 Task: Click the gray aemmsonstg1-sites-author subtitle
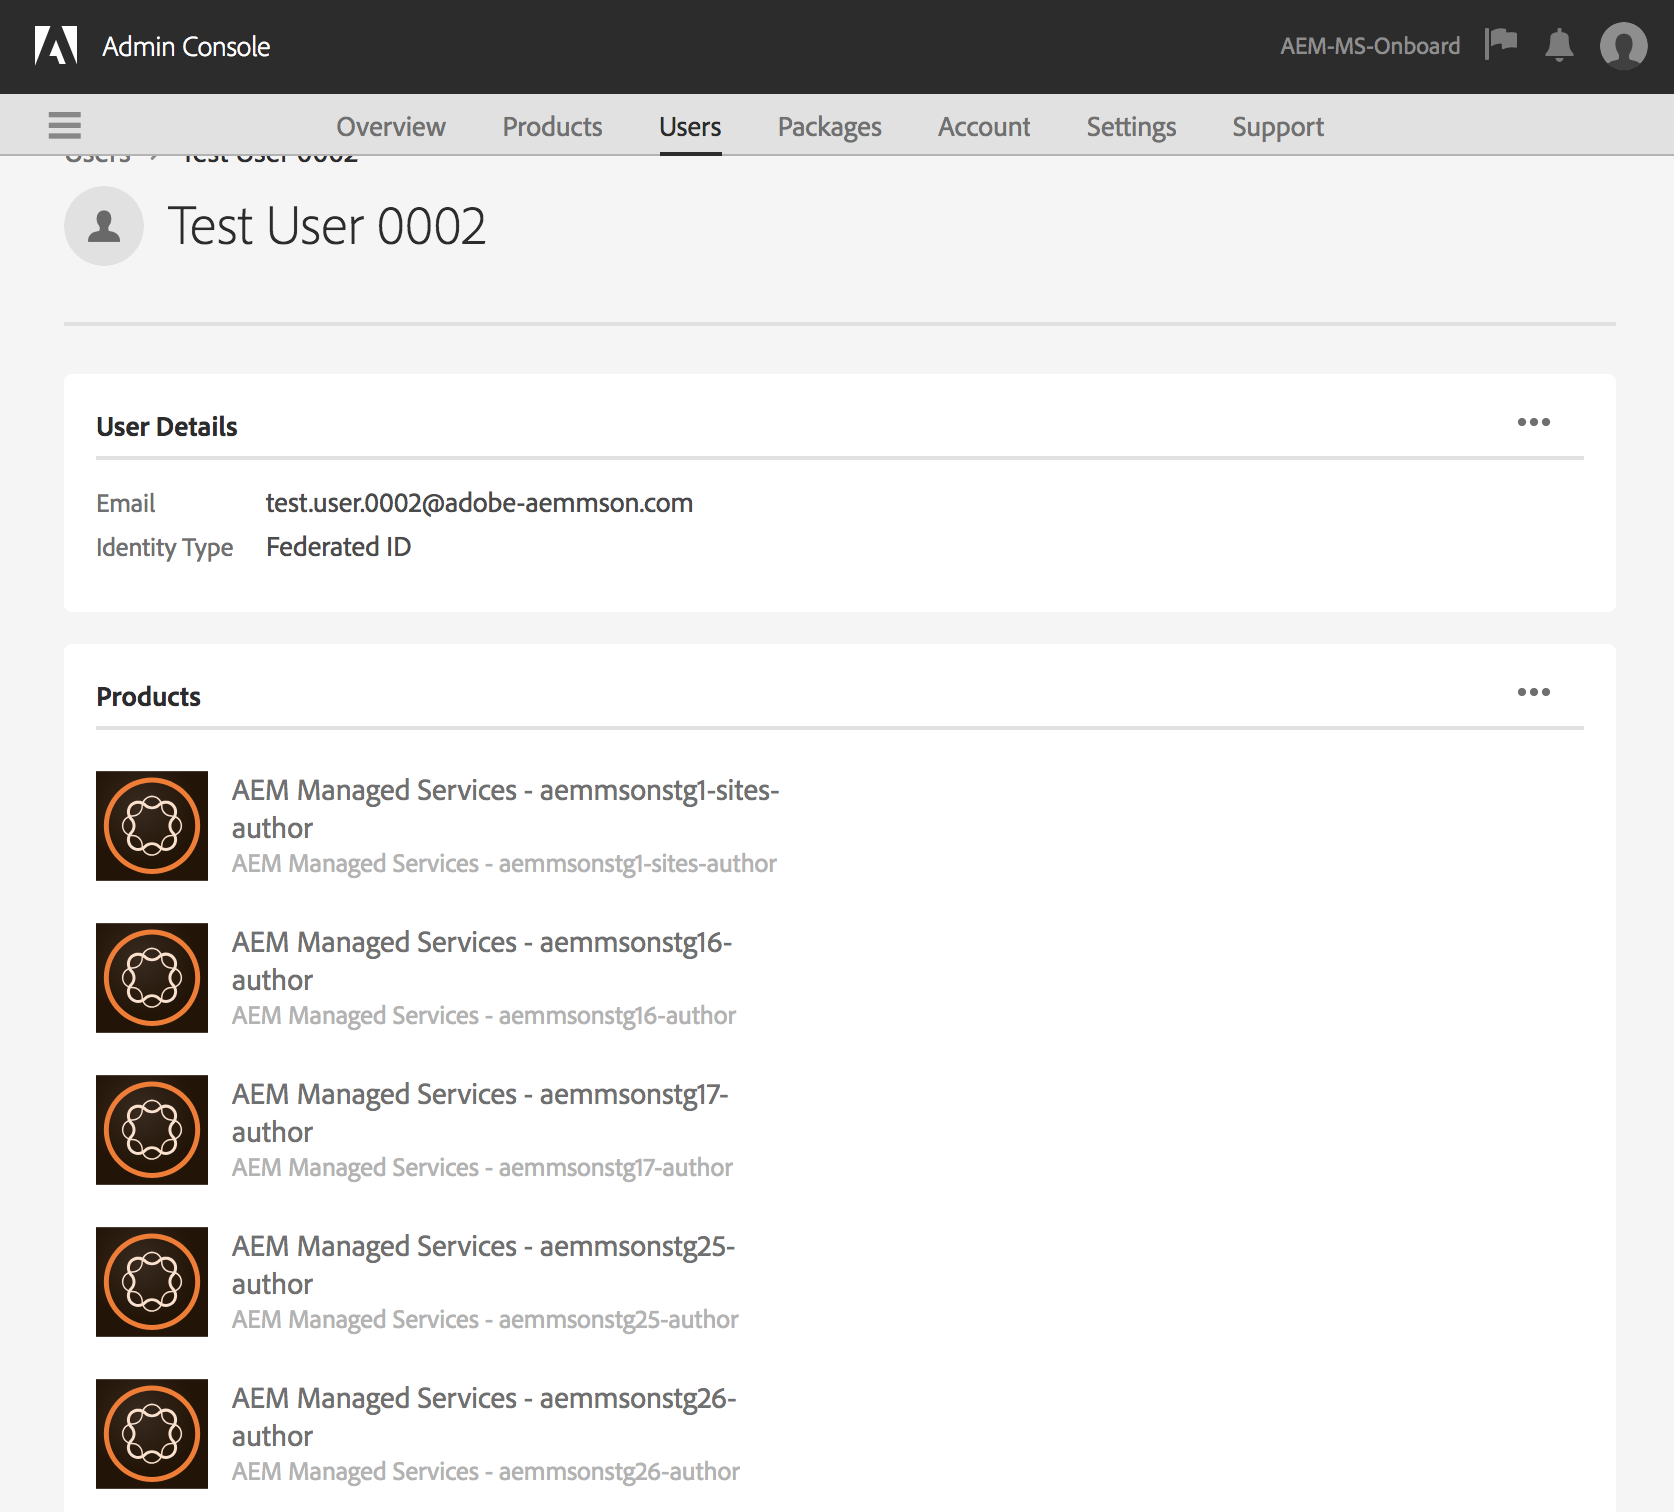pos(504,864)
